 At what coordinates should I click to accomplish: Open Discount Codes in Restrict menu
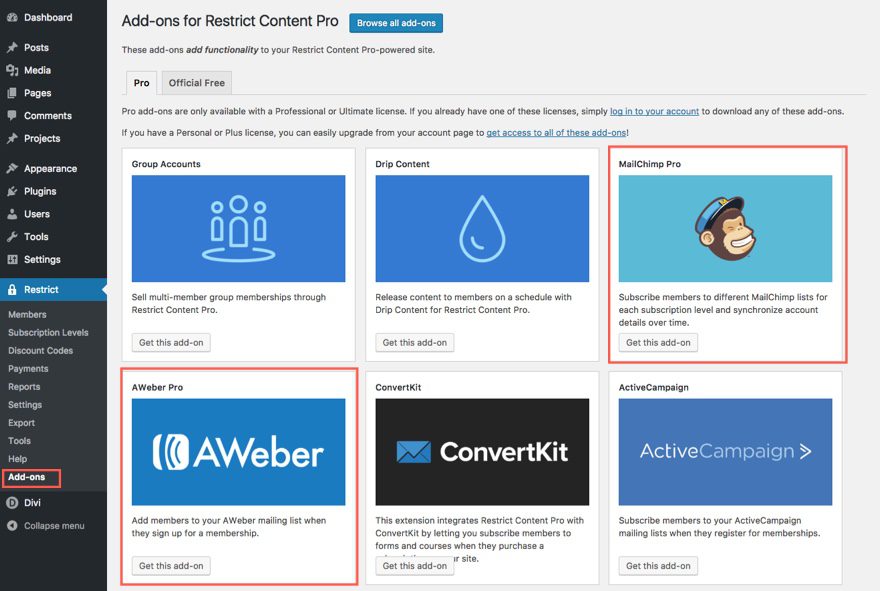pos(40,351)
